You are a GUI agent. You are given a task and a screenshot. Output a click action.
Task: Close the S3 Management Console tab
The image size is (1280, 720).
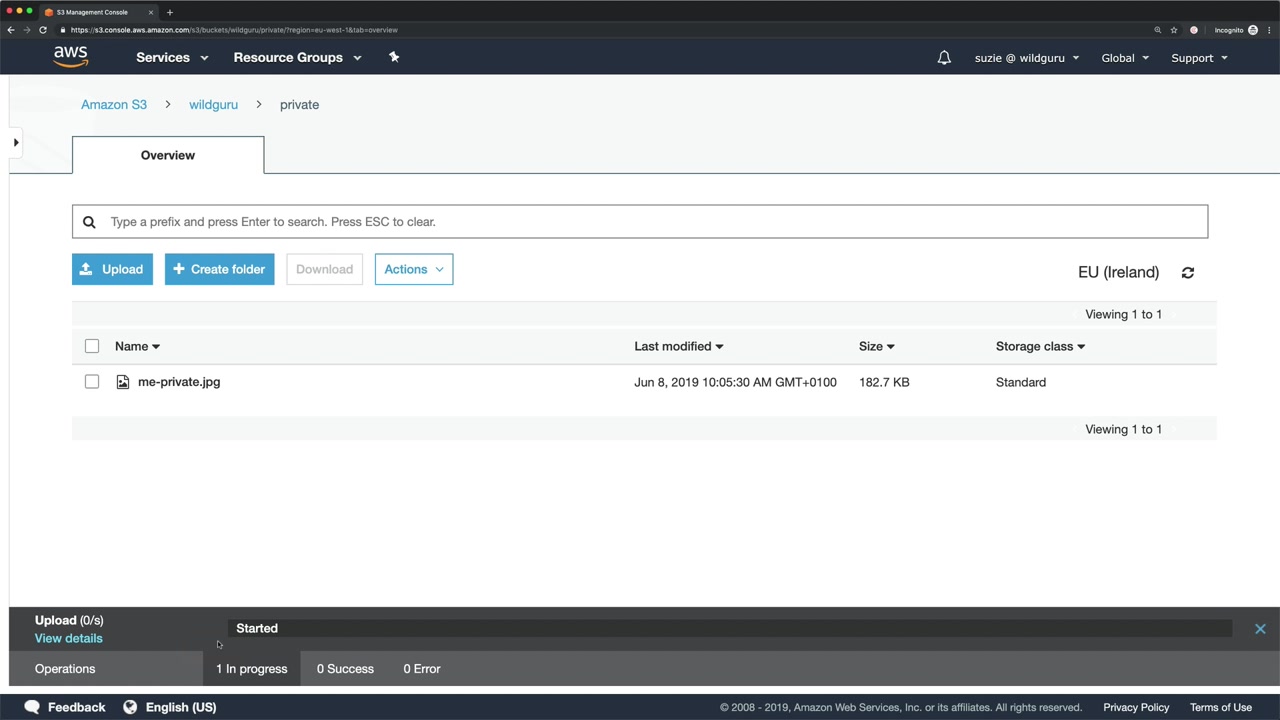coord(151,12)
